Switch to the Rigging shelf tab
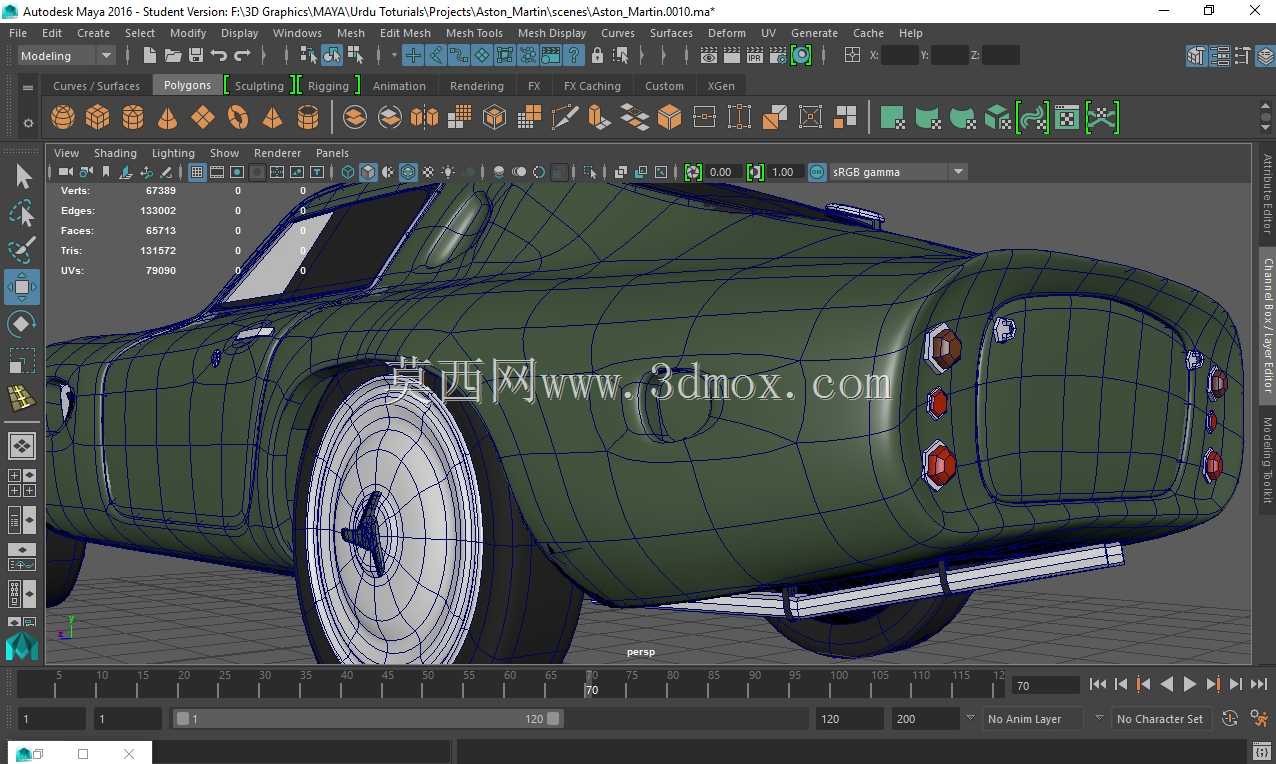Viewport: 1276px width, 764px height. [328, 86]
